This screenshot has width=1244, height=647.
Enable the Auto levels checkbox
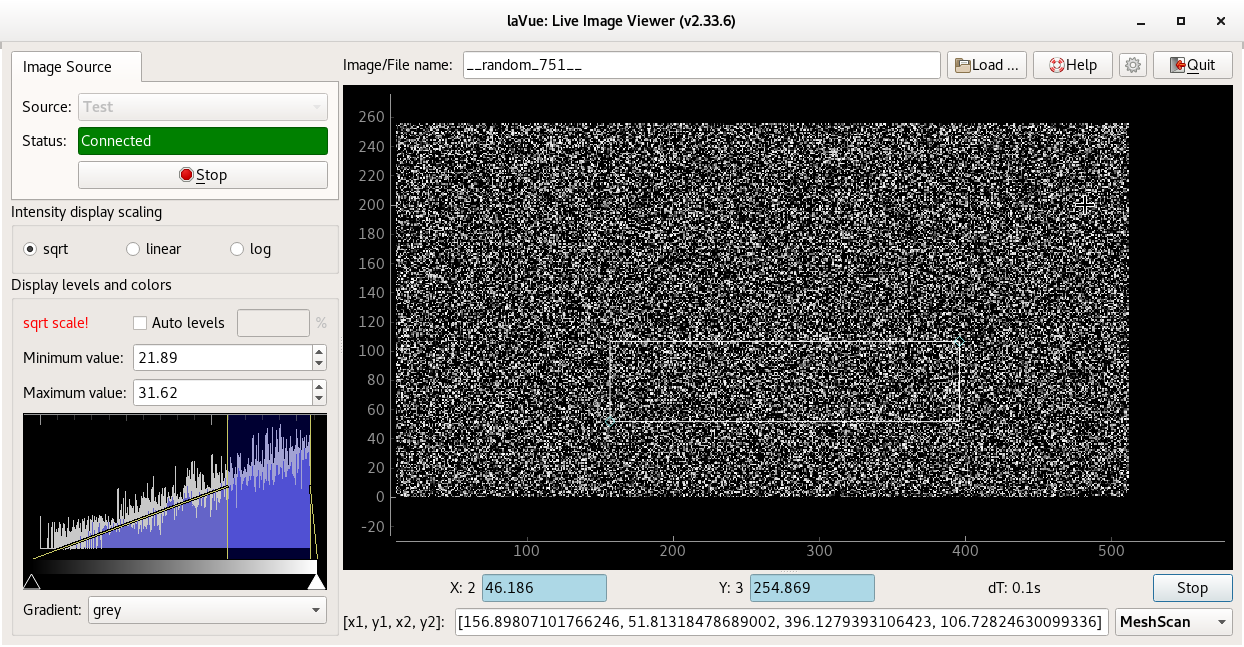pos(141,323)
